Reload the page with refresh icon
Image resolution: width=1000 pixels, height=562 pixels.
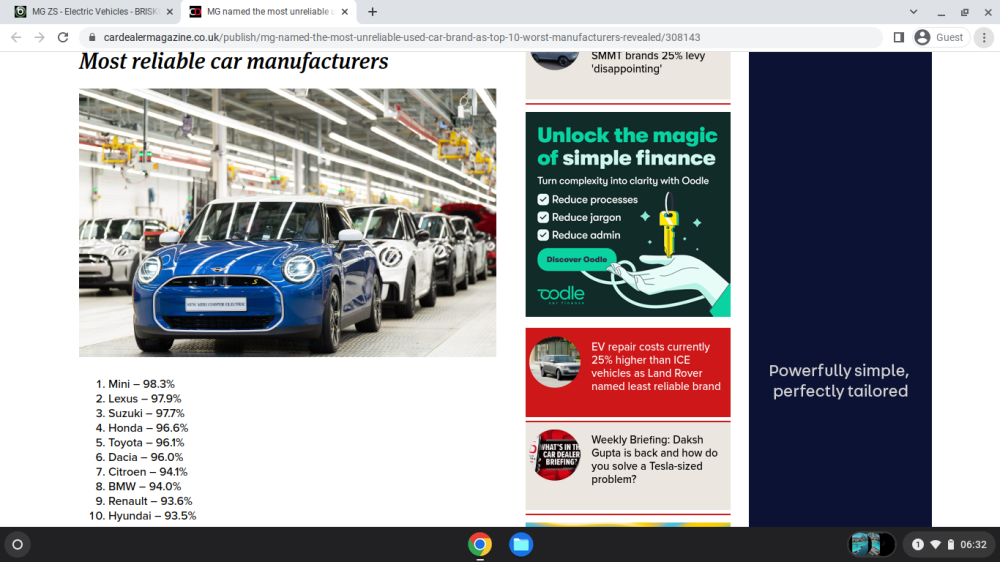point(62,38)
